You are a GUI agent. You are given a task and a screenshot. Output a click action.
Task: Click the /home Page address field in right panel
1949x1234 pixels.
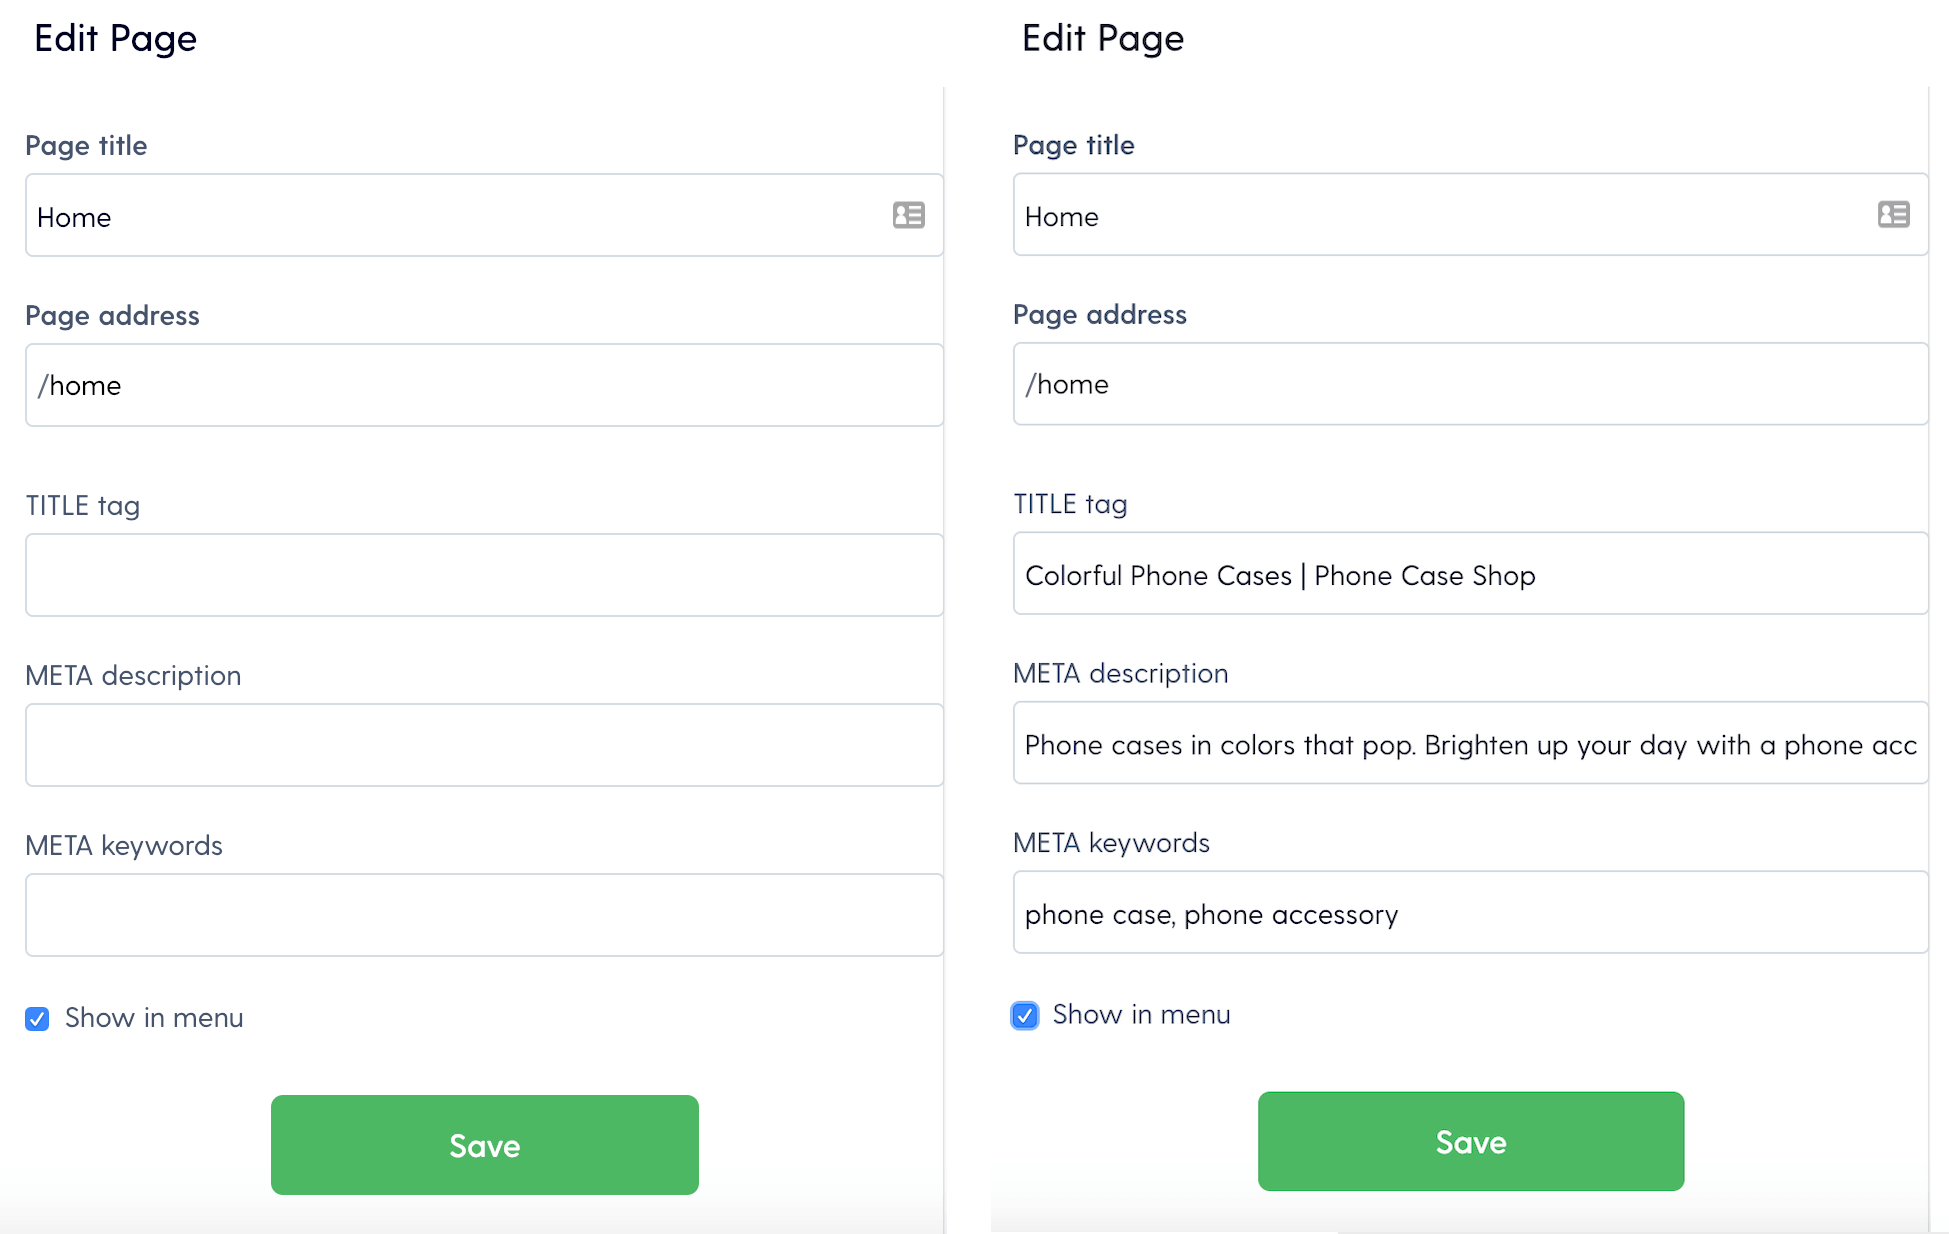tap(1470, 384)
